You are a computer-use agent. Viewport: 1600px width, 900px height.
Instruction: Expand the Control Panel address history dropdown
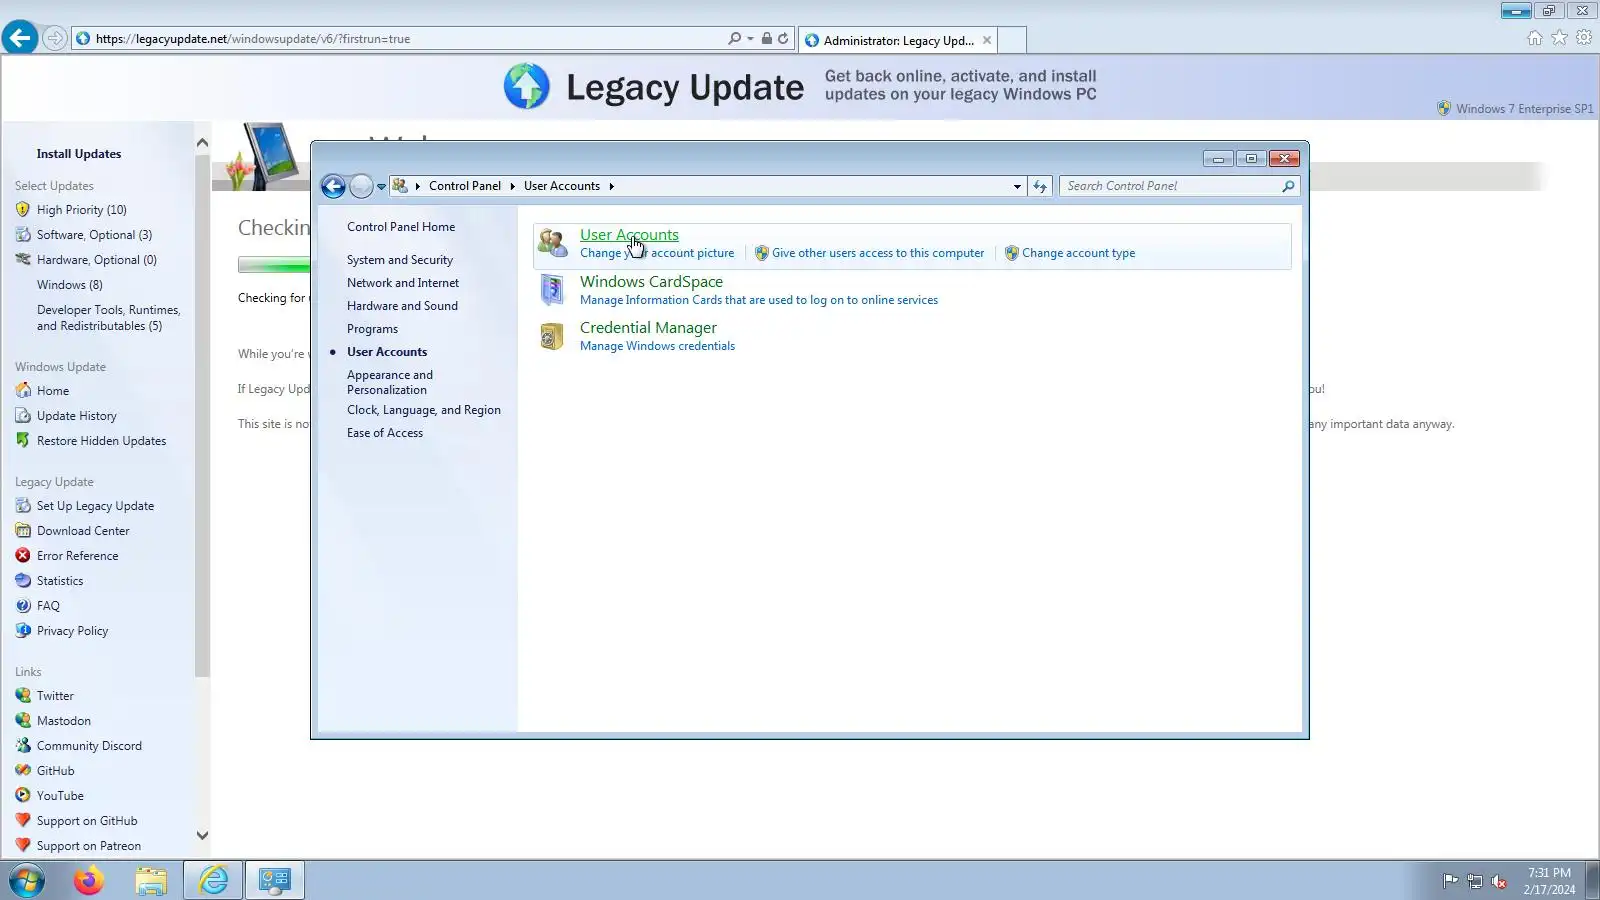[x=1017, y=186]
